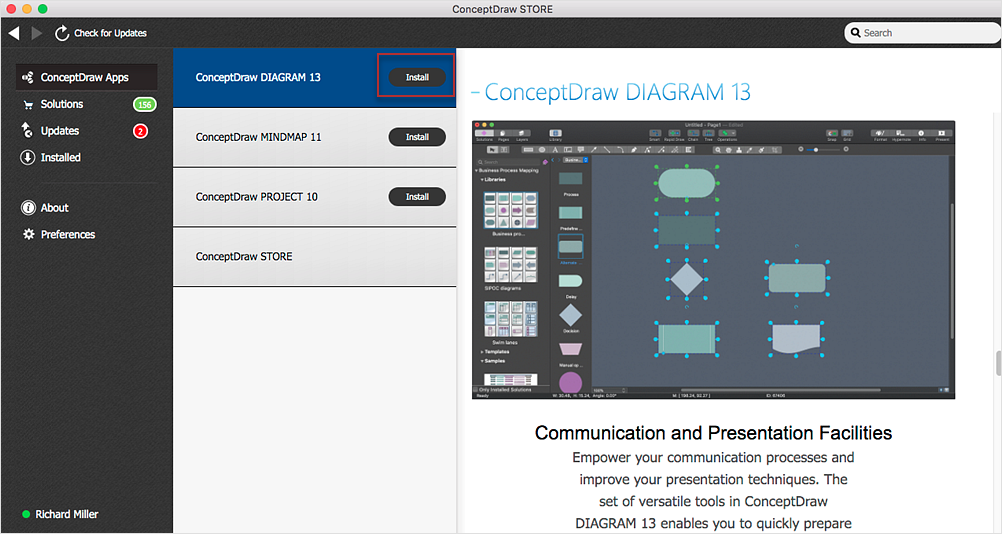Open Updates in the sidebar
The height and width of the screenshot is (534, 1002).
click(x=59, y=131)
